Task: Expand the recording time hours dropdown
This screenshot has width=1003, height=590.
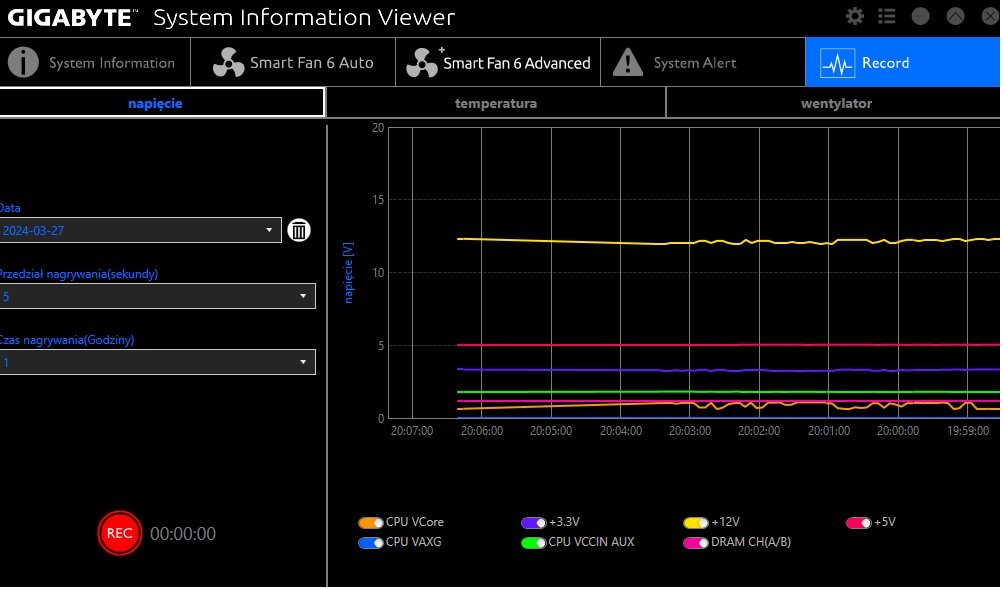Action: [x=157, y=362]
